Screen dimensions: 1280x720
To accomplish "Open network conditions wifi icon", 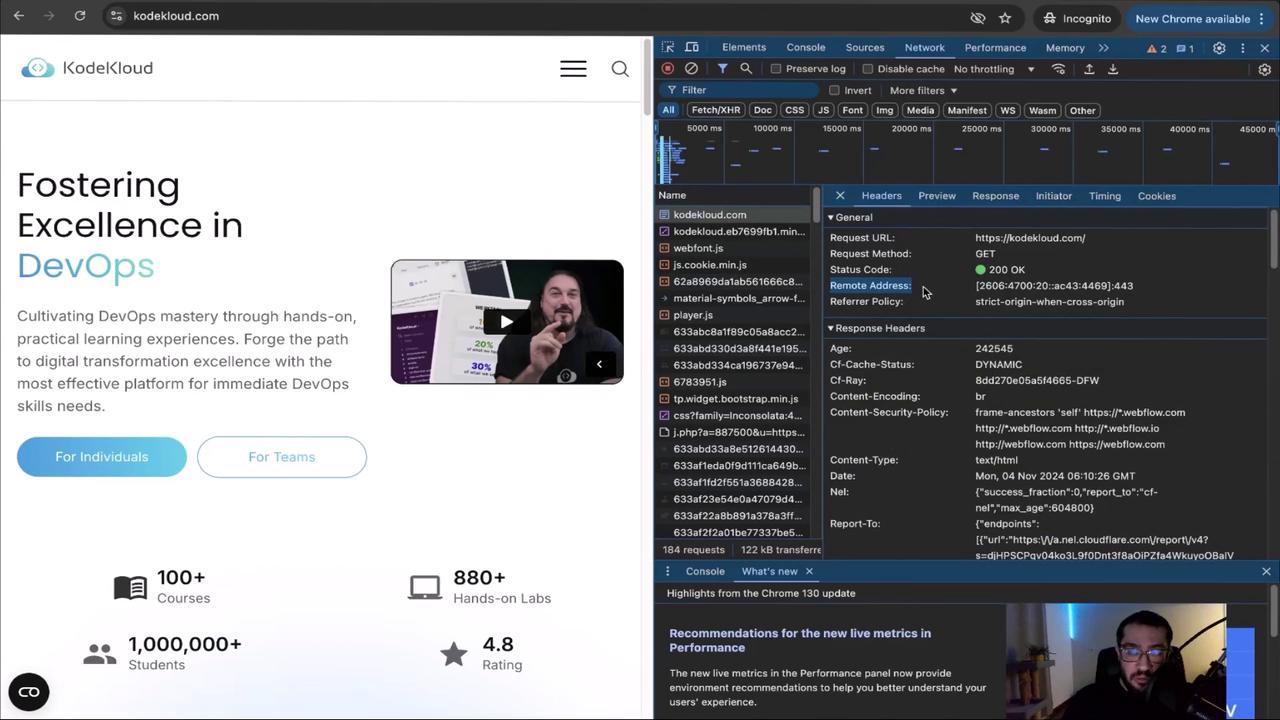I will (x=1058, y=69).
